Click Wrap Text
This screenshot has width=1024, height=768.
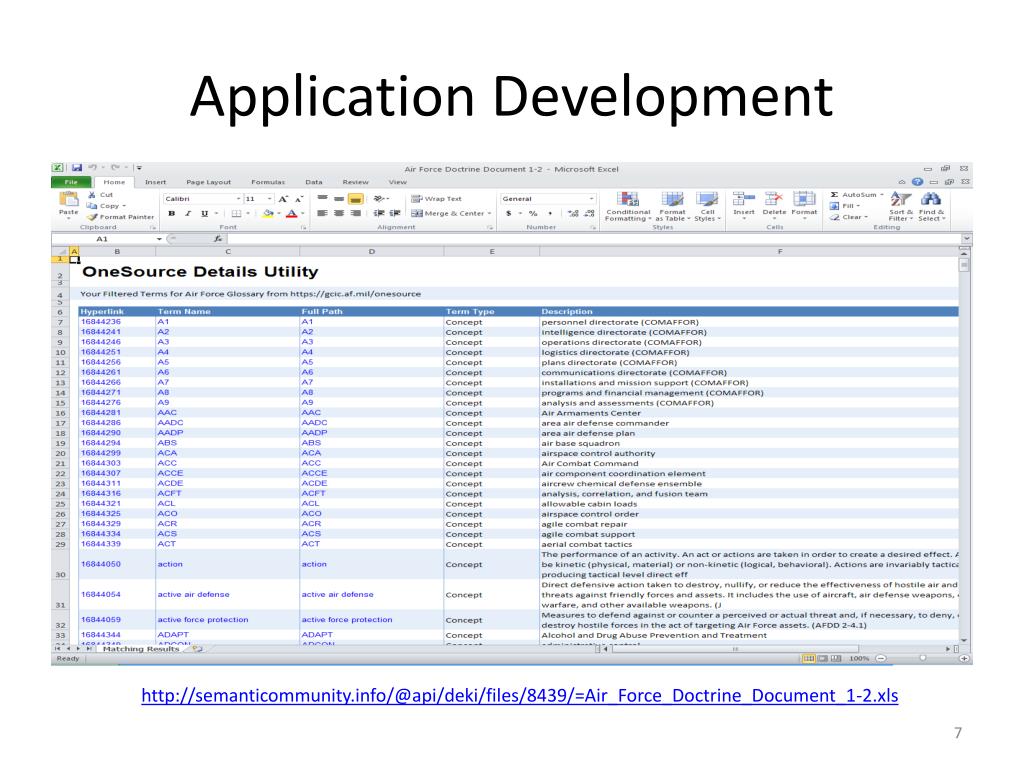[436, 199]
